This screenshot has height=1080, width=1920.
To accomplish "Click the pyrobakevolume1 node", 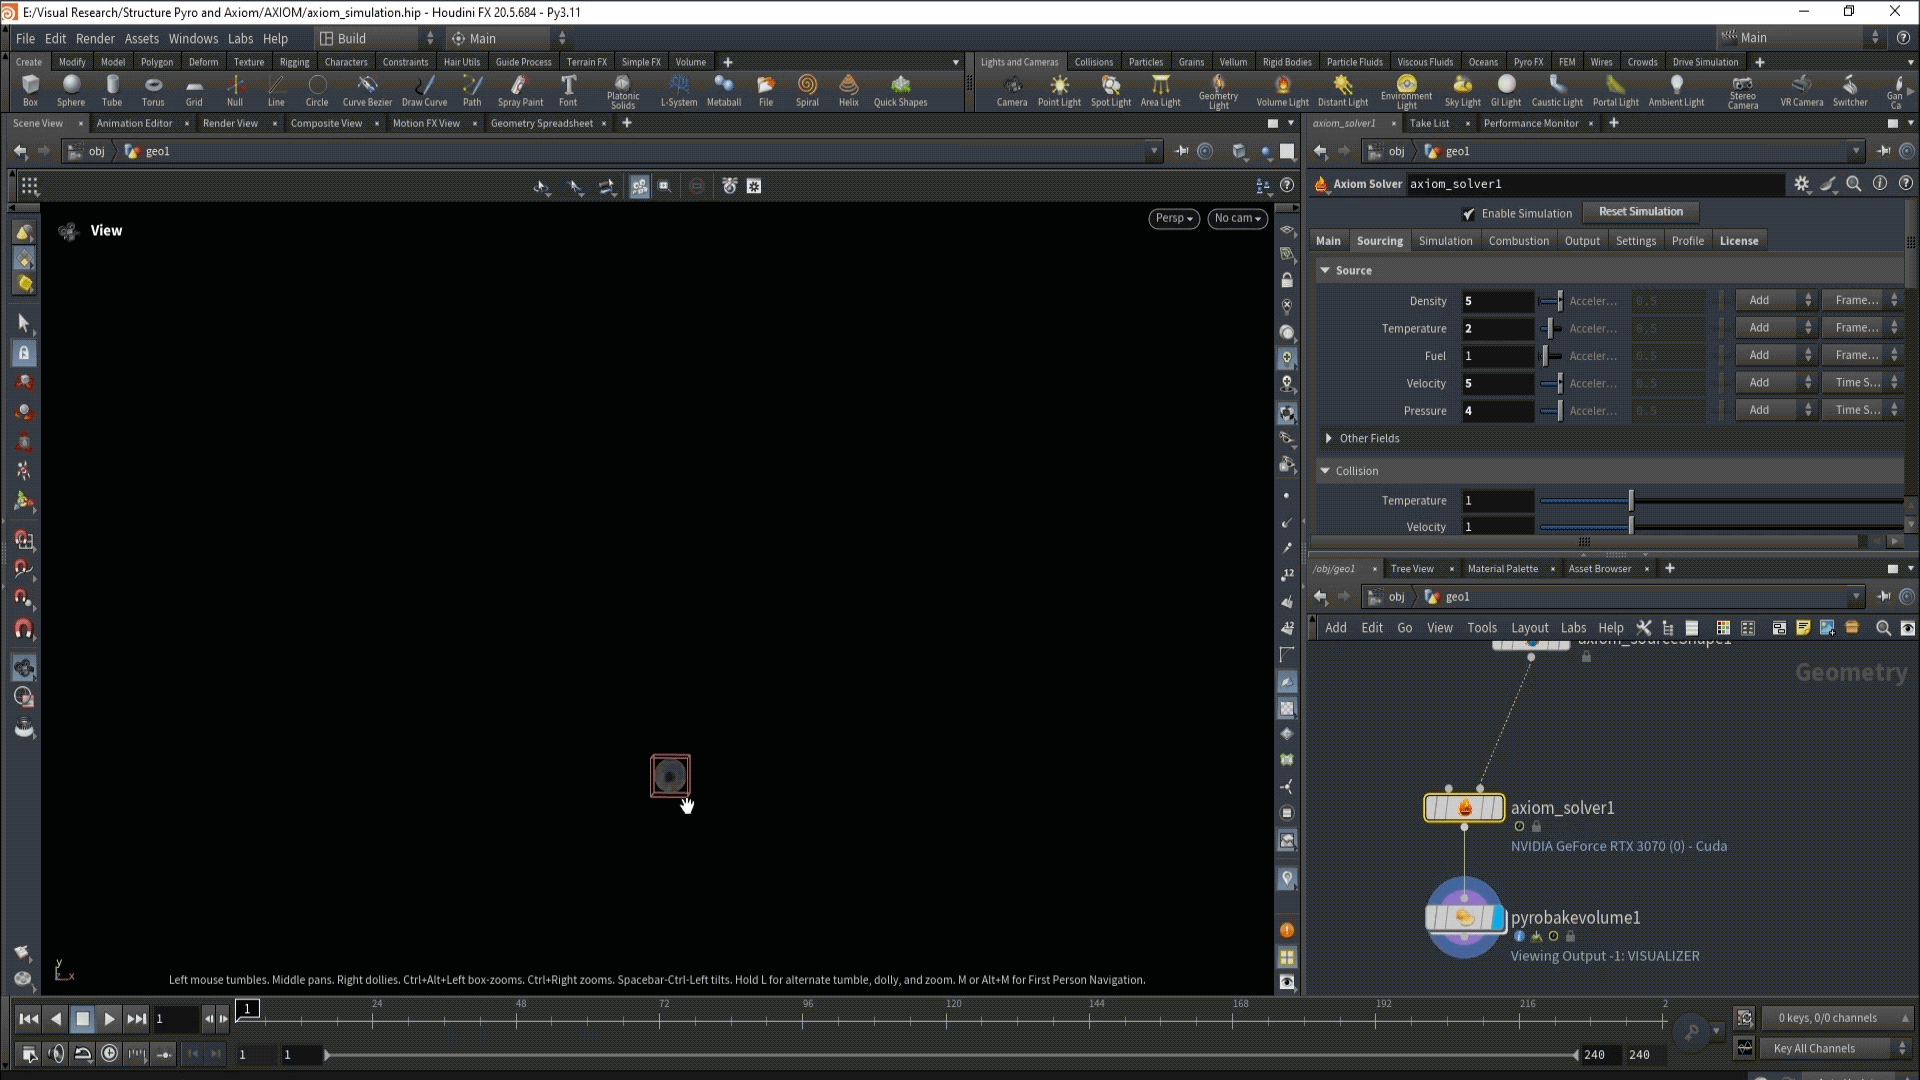I will click(1464, 918).
